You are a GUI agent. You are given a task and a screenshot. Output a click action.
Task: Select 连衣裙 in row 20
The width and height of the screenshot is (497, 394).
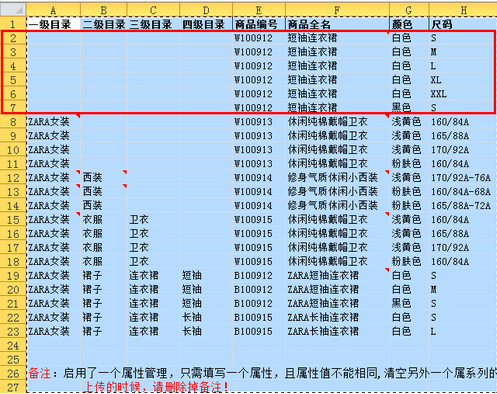click(153, 290)
